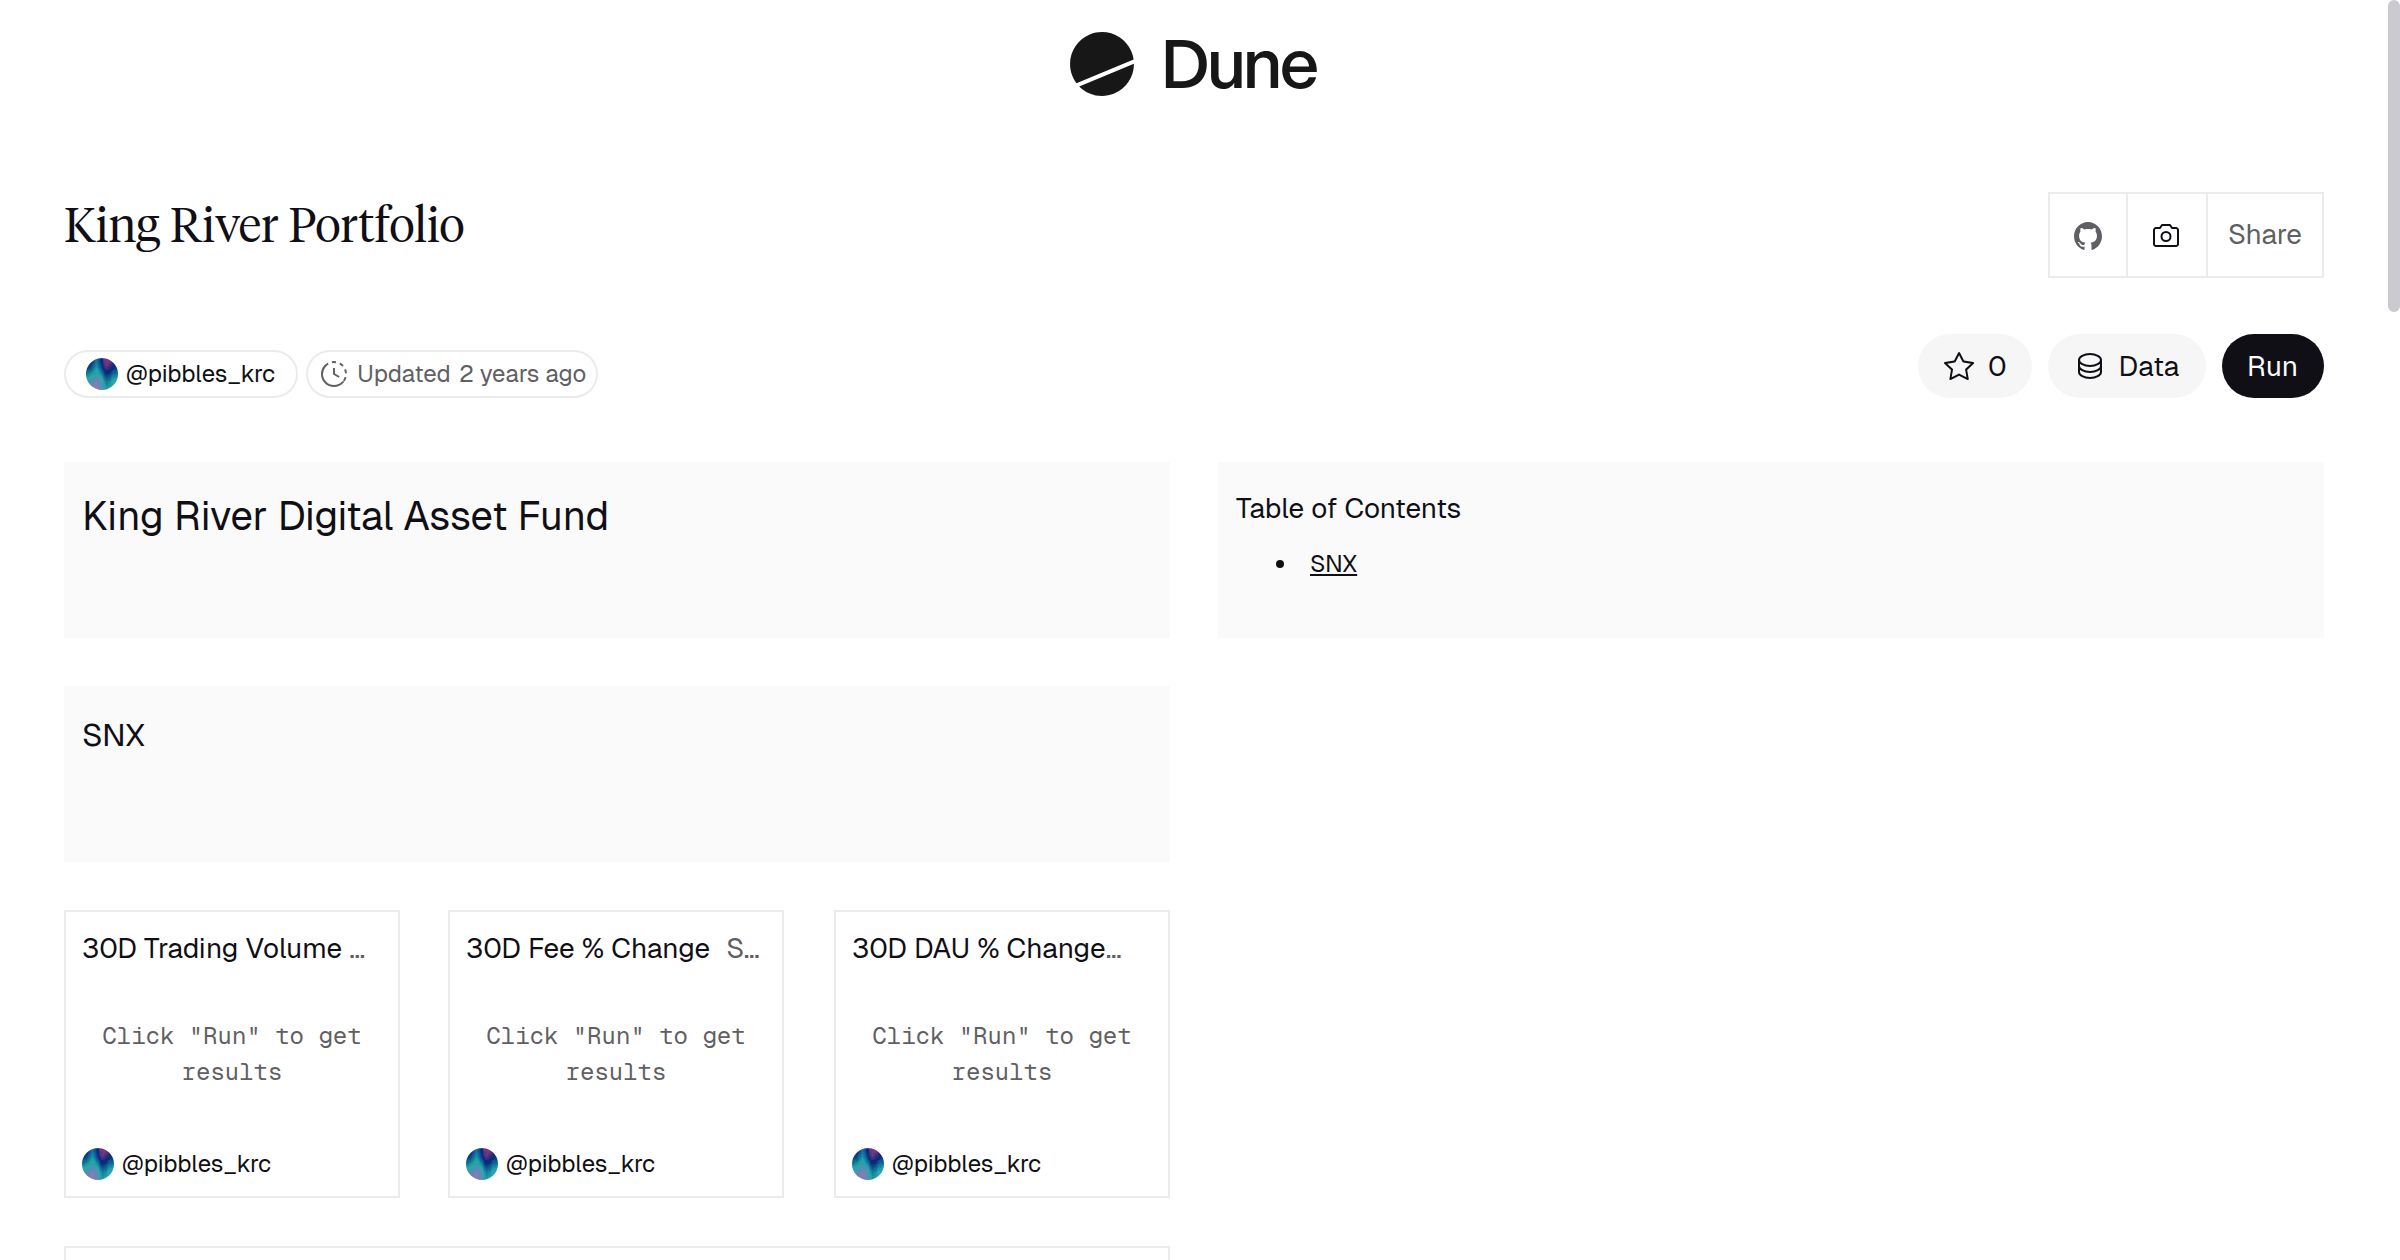Click the avatar in 30D Fee card

(482, 1164)
